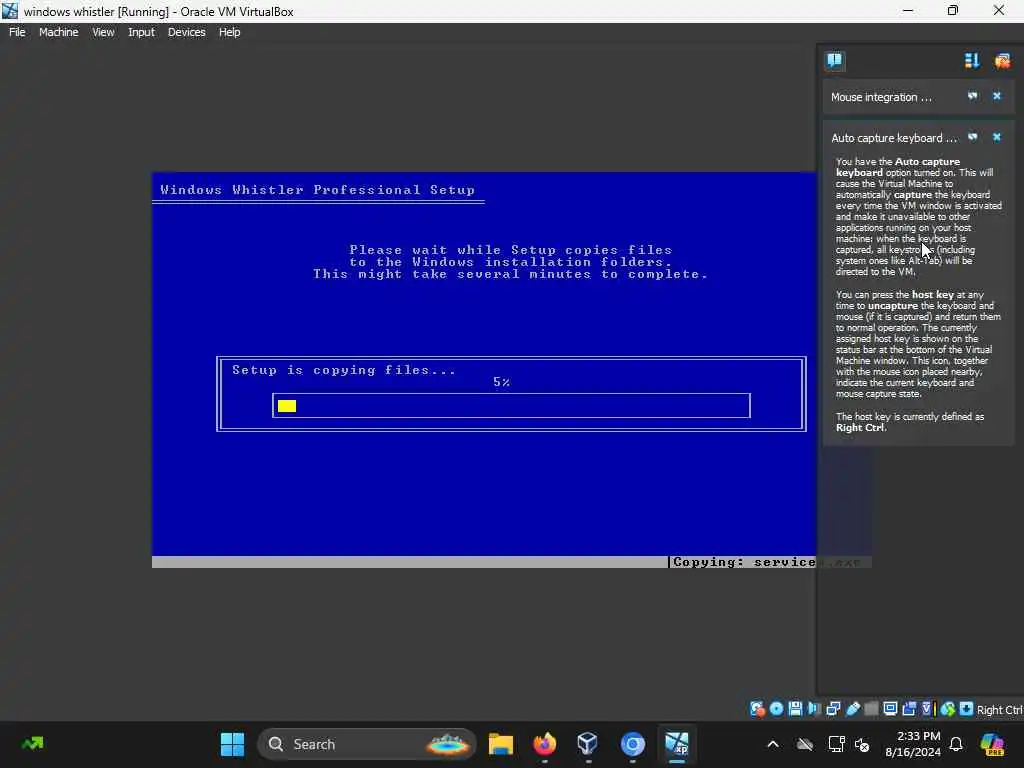Click the 'Copying: service' status text

[x=744, y=562]
